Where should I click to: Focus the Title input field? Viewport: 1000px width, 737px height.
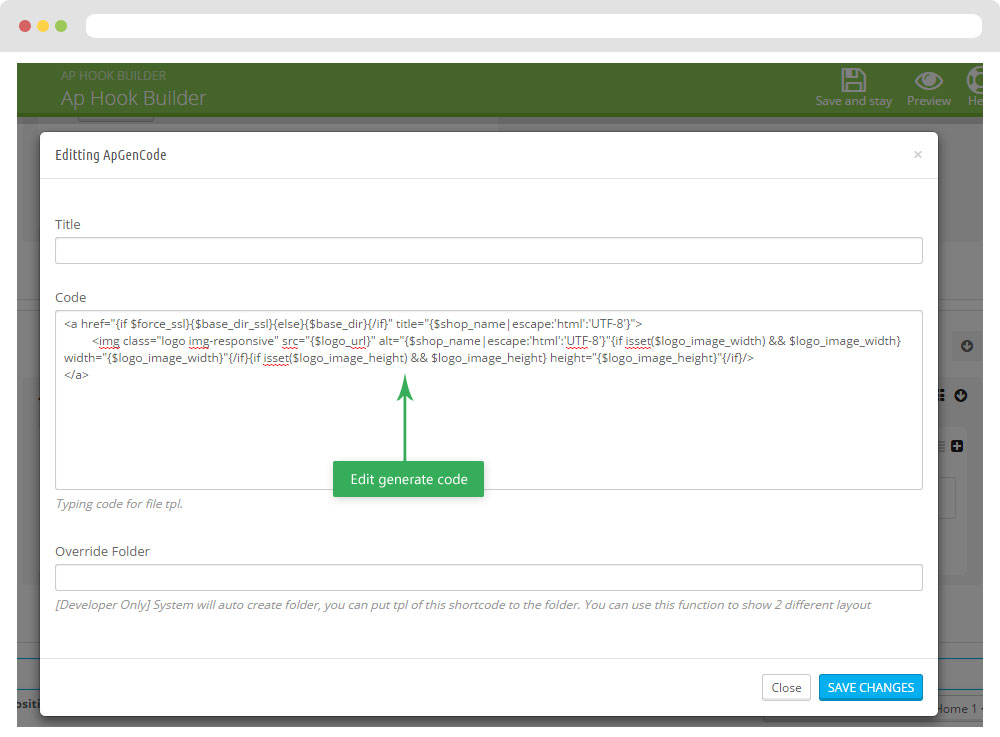(488, 251)
